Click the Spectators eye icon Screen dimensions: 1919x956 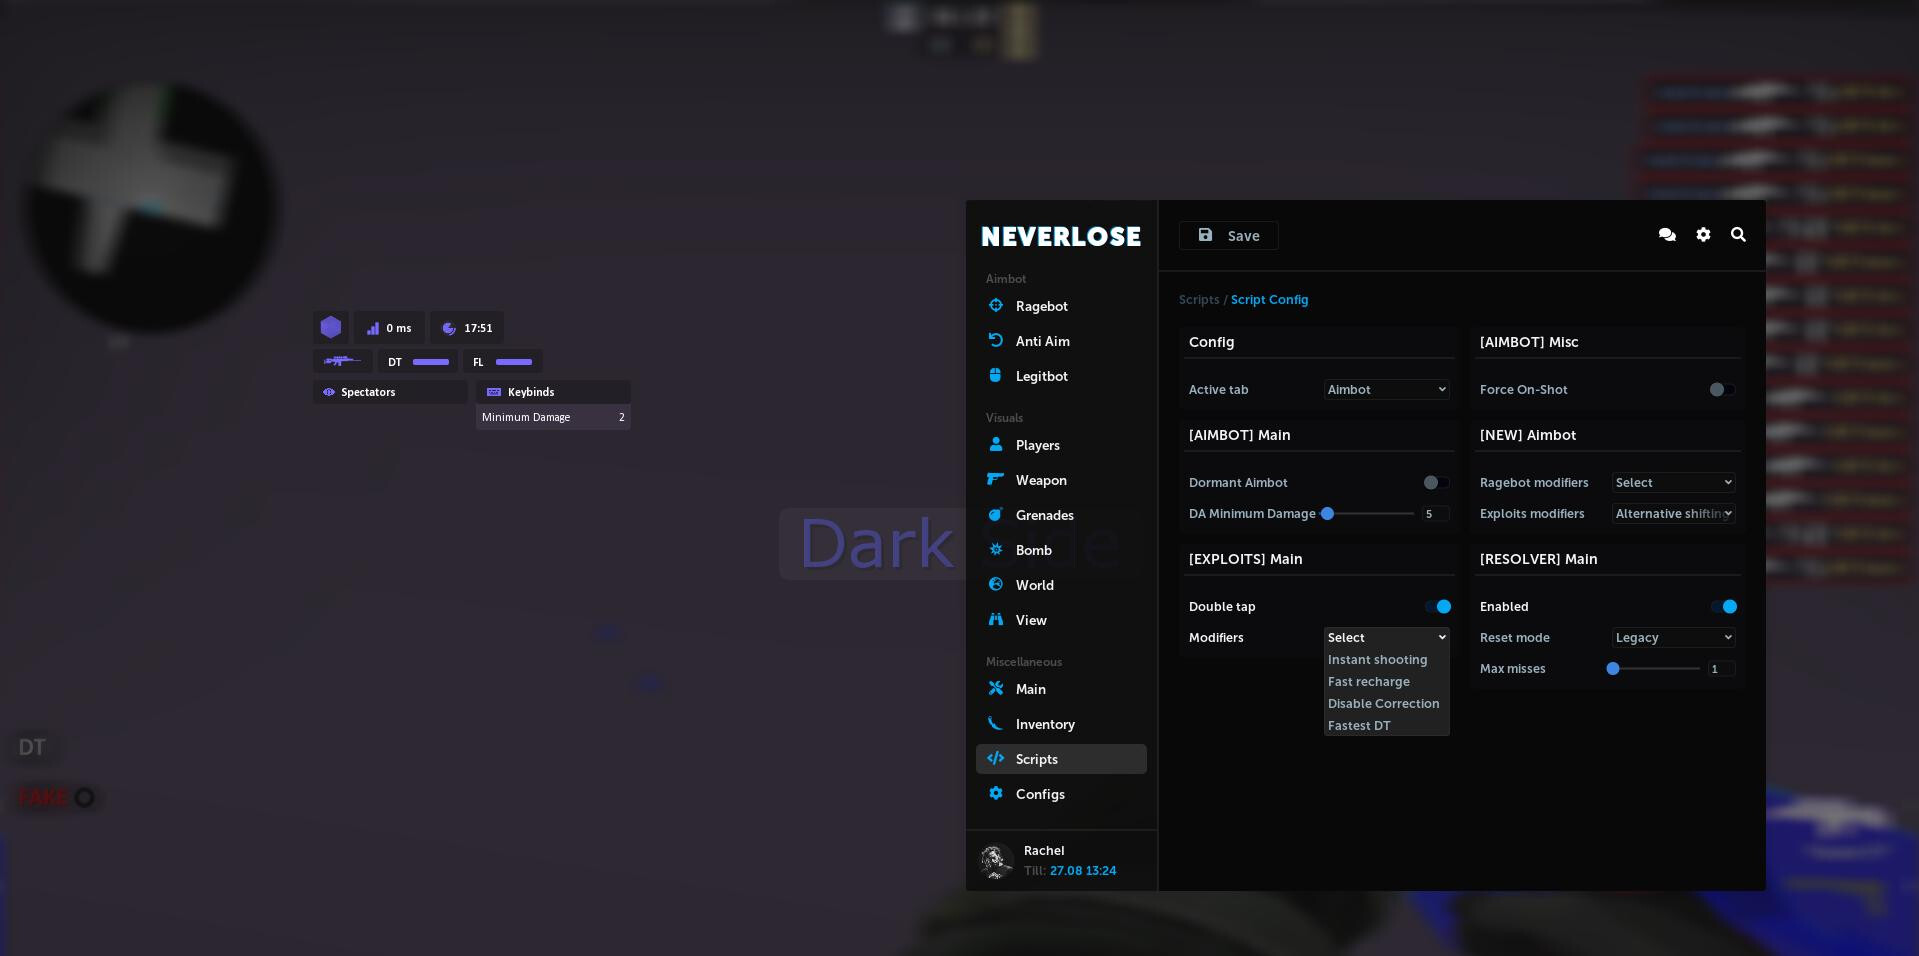(328, 392)
